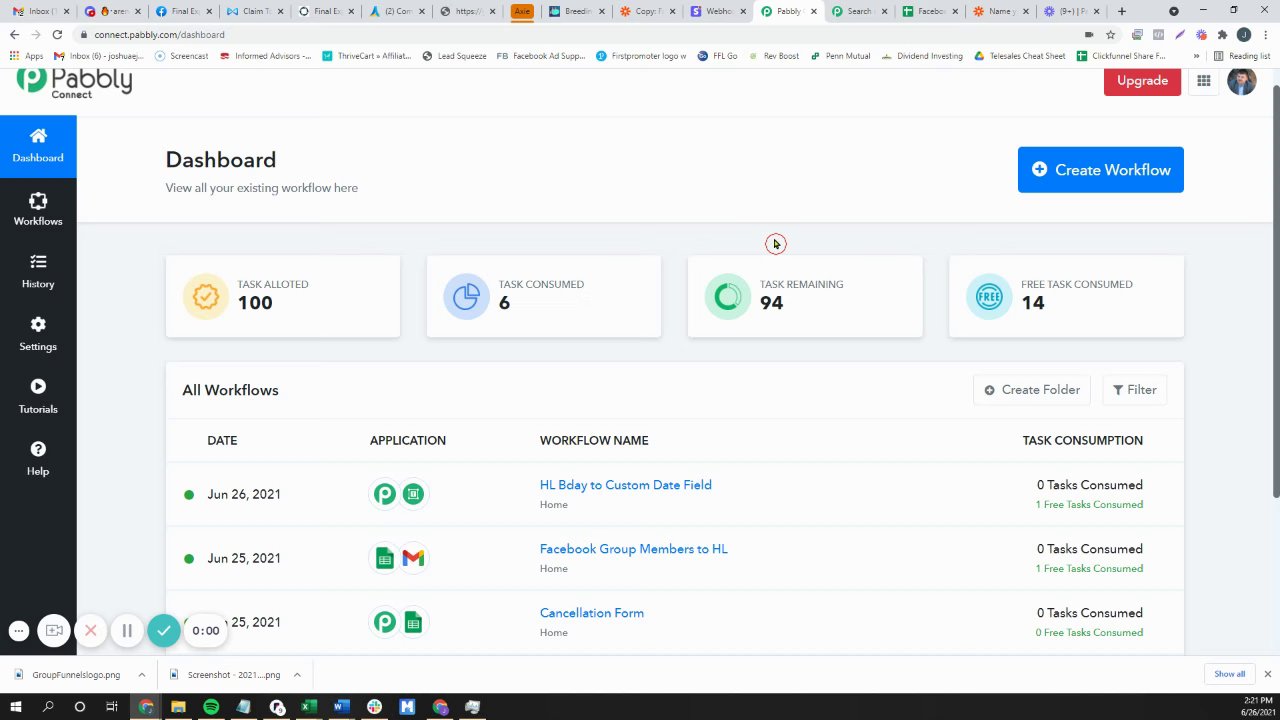Click the Task Alloted badge icon
The height and width of the screenshot is (720, 1280).
[x=205, y=297]
